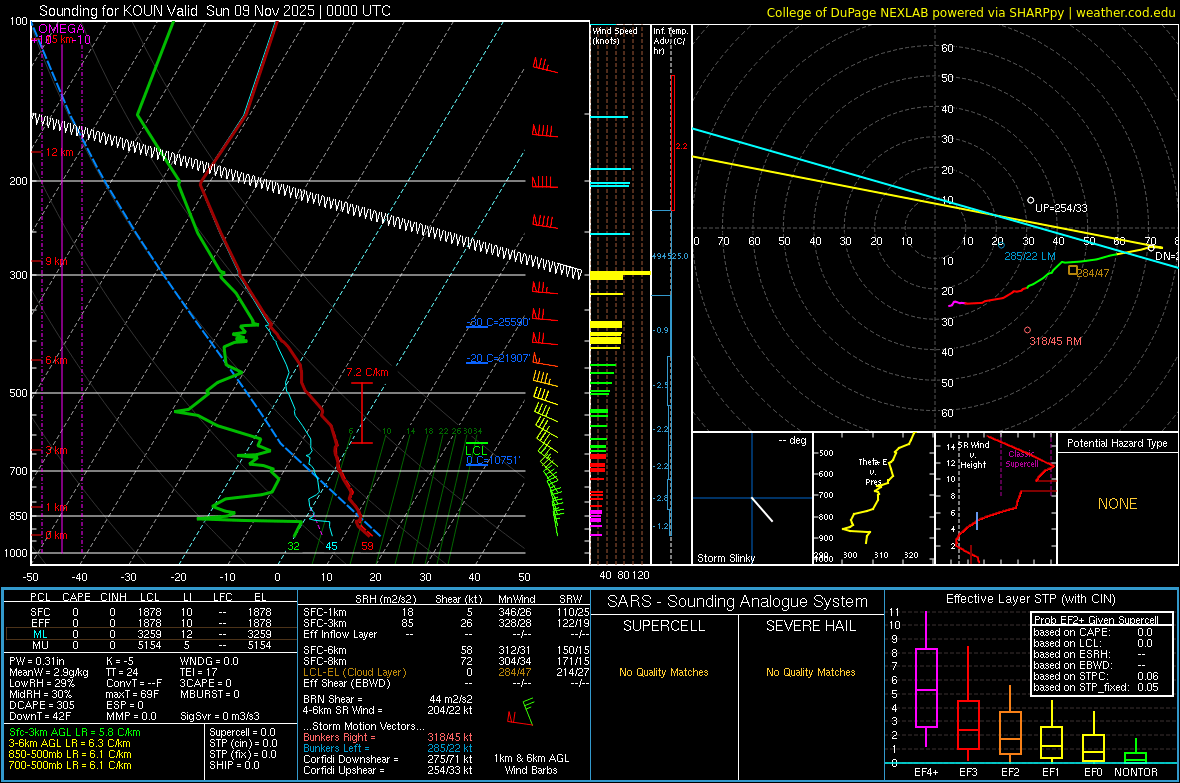This screenshot has height=783, width=1180.
Task: Open the weather.cod.edu NEXLAB credit link
Action: (x=970, y=12)
